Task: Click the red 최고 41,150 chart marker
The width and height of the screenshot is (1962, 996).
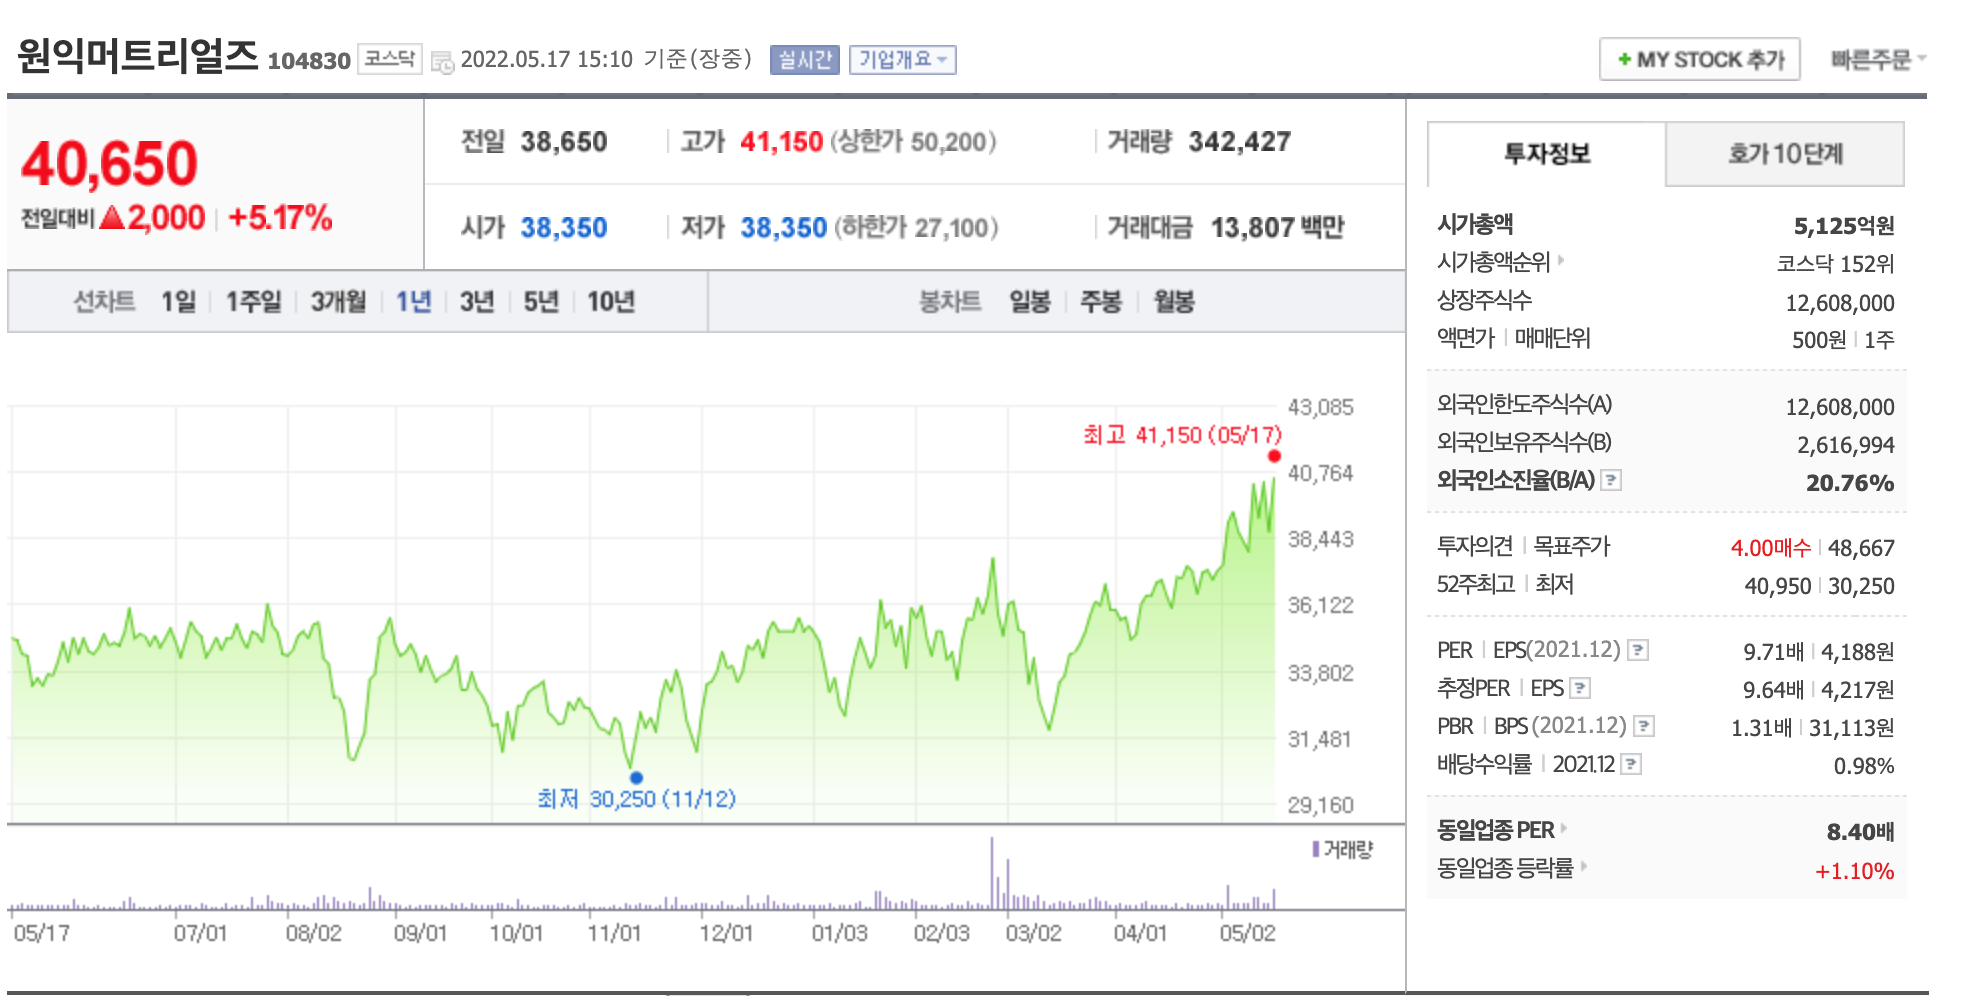Action: point(1274,456)
